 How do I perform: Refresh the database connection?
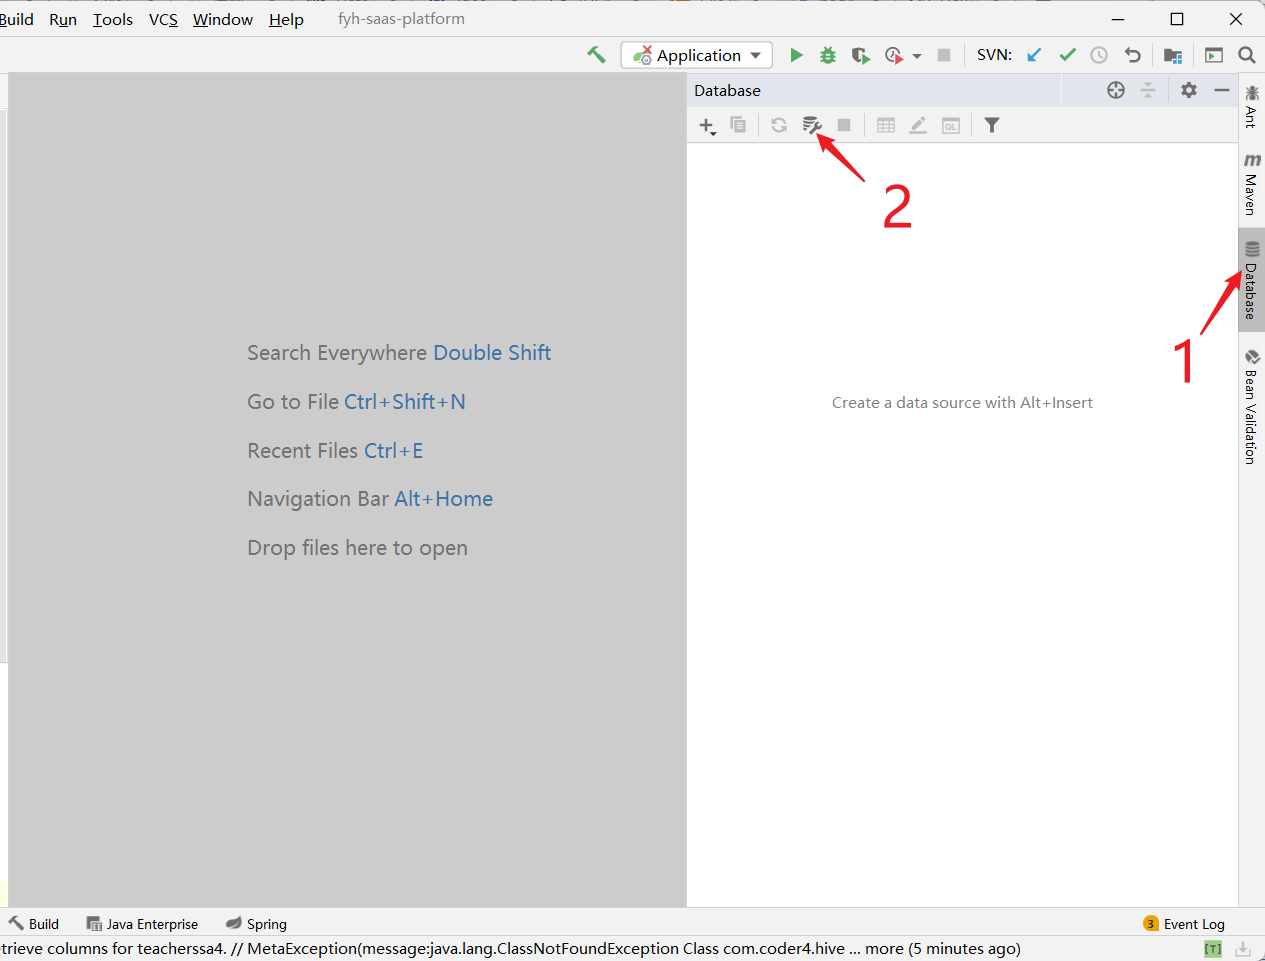[778, 125]
